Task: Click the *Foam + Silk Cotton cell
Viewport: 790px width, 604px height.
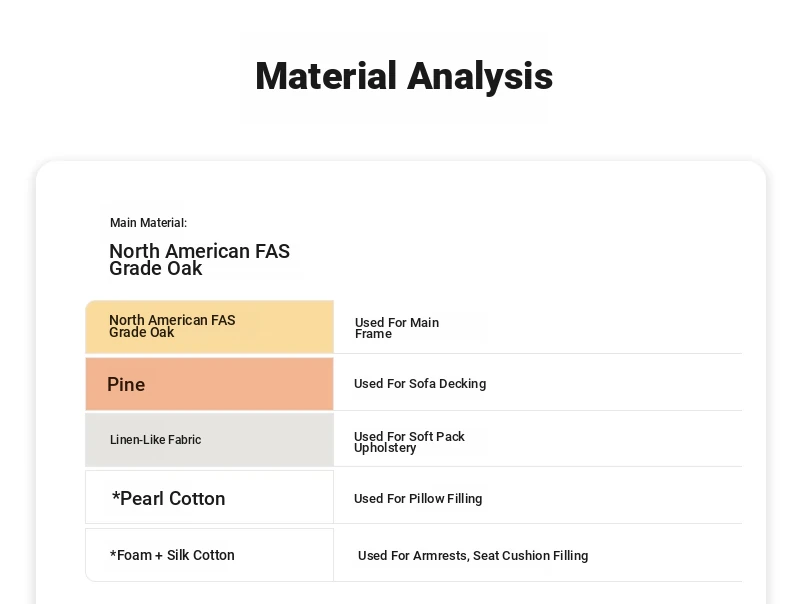Action: pos(210,555)
